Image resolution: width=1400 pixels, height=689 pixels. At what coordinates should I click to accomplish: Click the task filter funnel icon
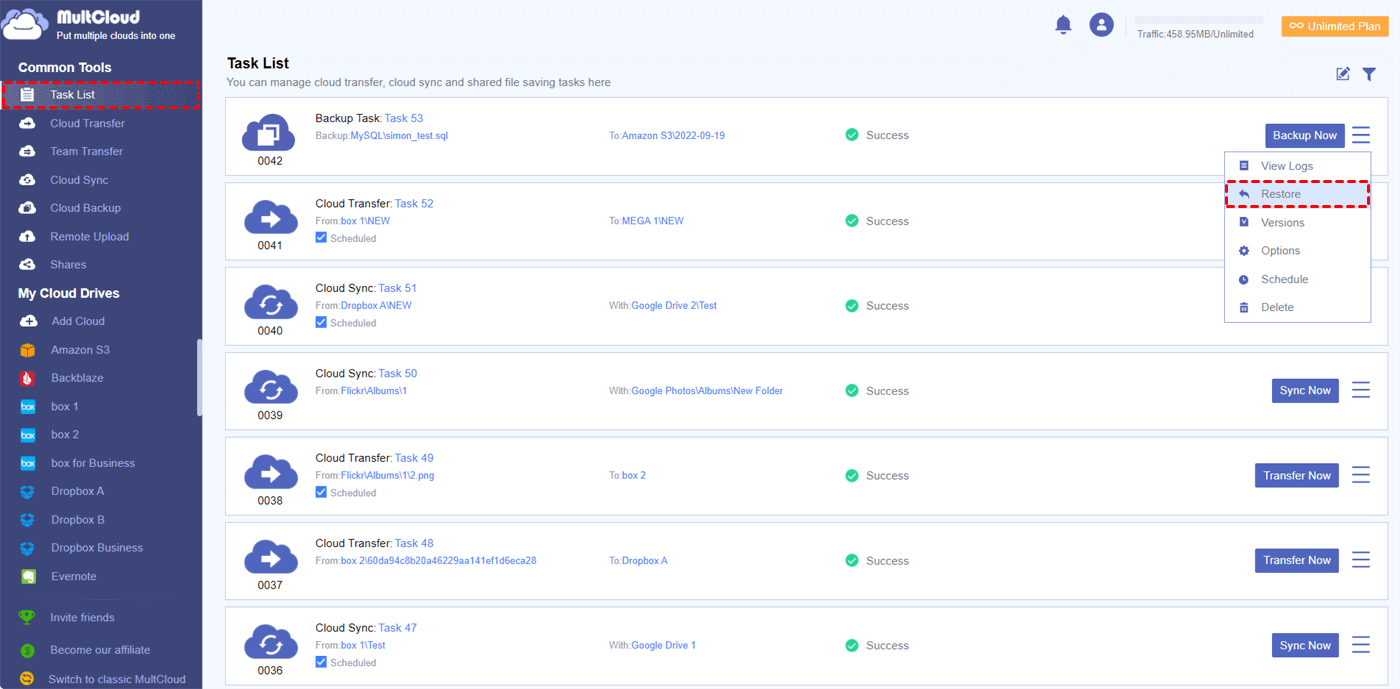click(x=1369, y=74)
